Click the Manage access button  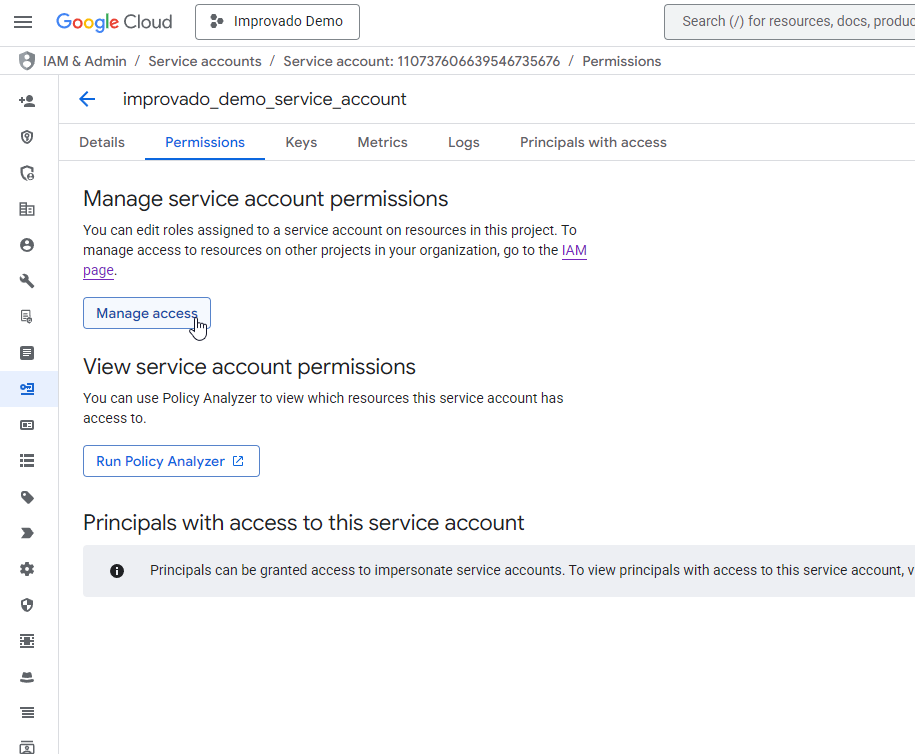146,313
